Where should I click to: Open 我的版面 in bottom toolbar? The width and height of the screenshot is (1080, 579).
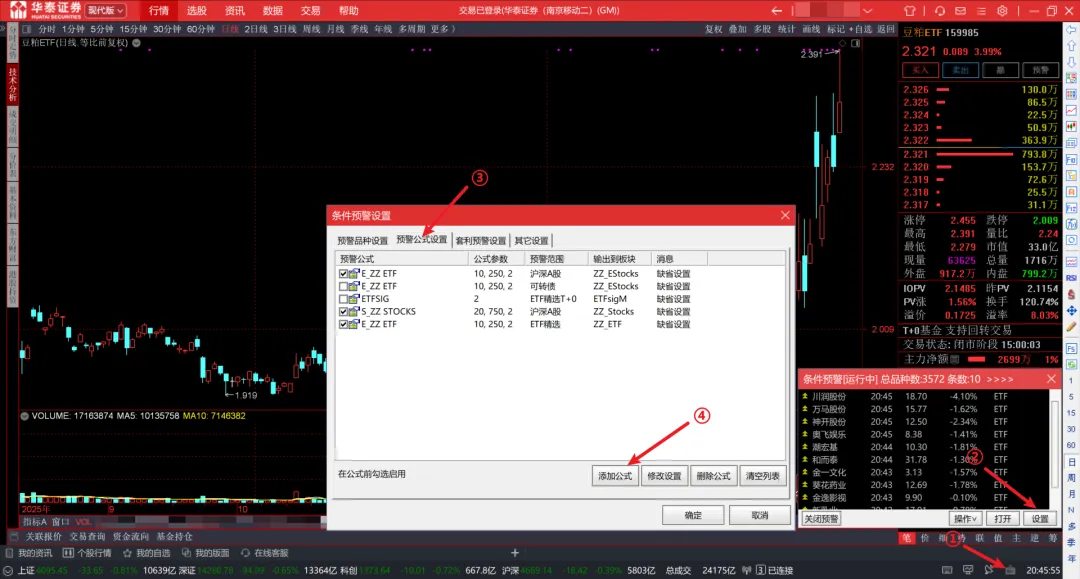[x=205, y=553]
